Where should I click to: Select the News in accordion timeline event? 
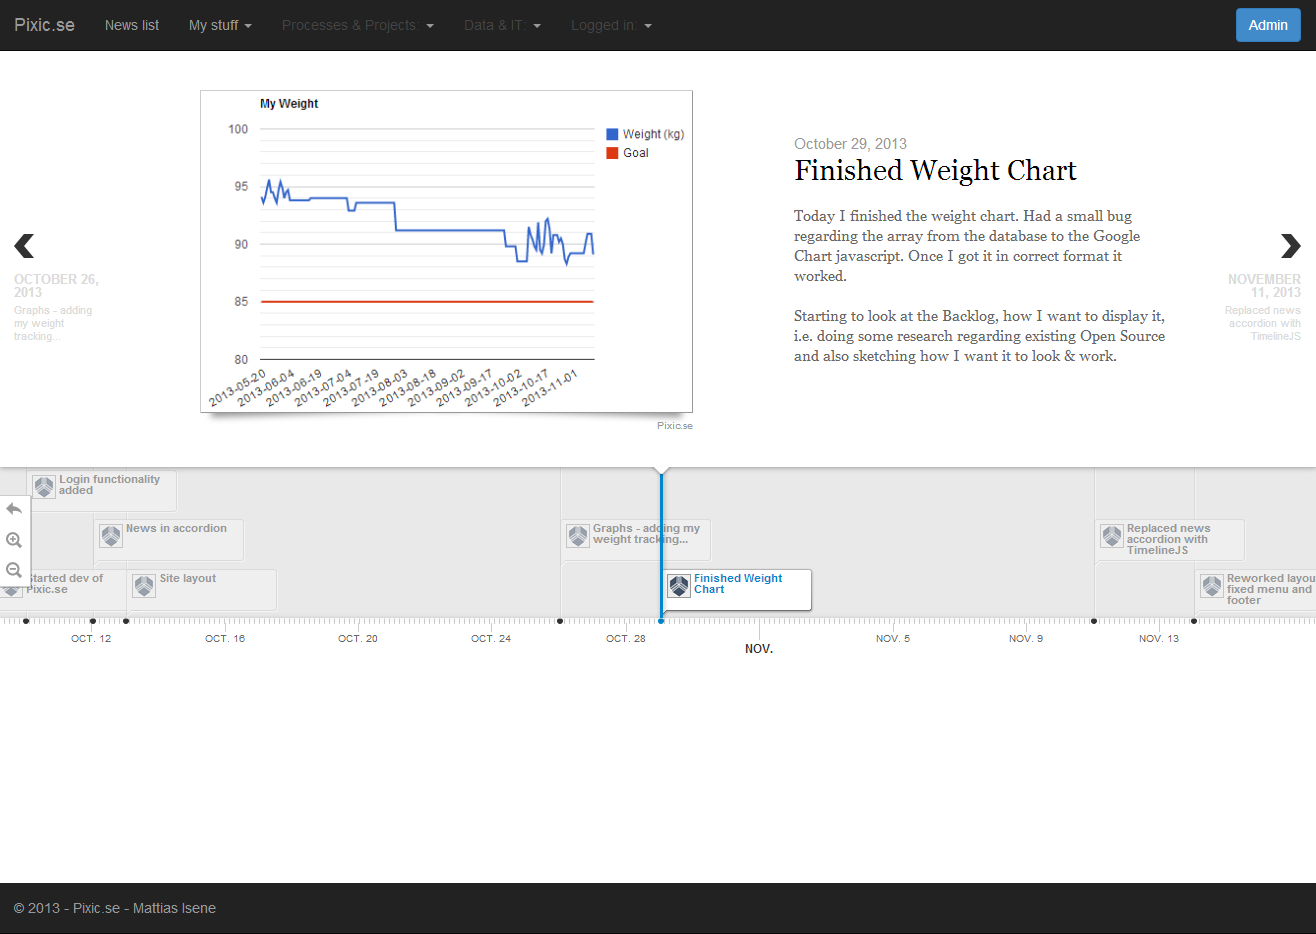click(176, 529)
